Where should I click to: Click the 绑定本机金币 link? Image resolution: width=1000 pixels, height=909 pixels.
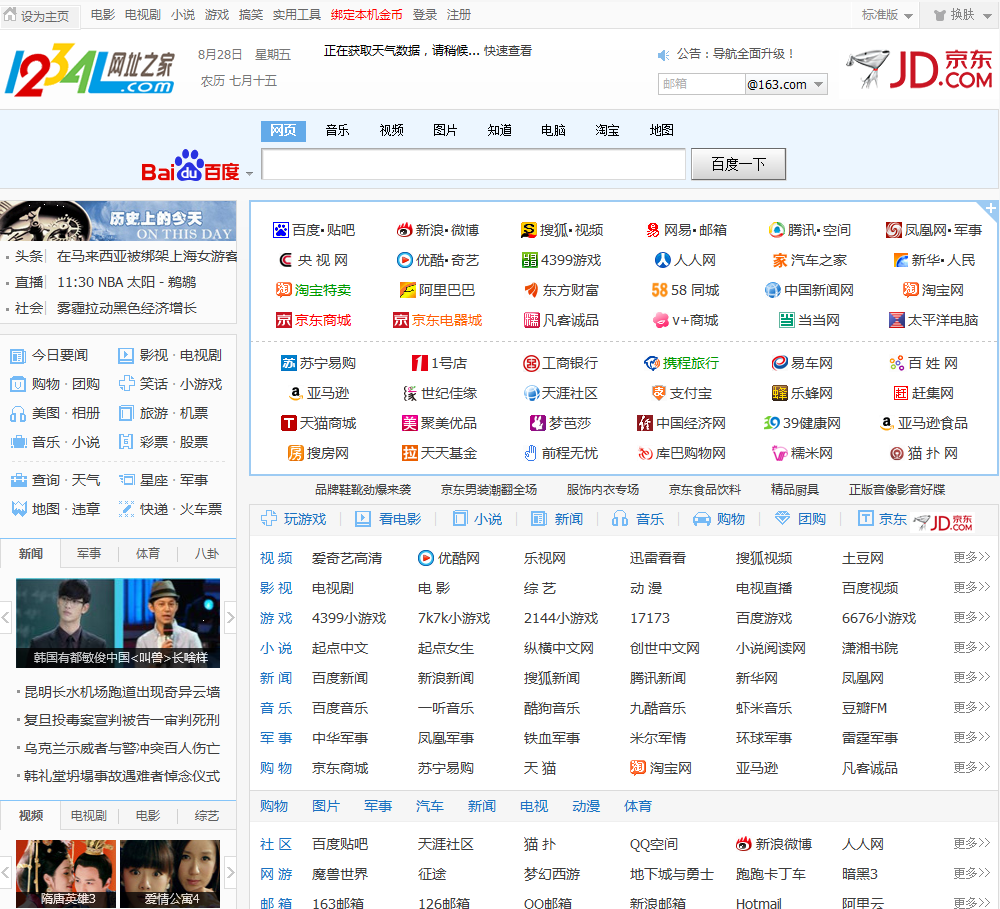tap(367, 15)
